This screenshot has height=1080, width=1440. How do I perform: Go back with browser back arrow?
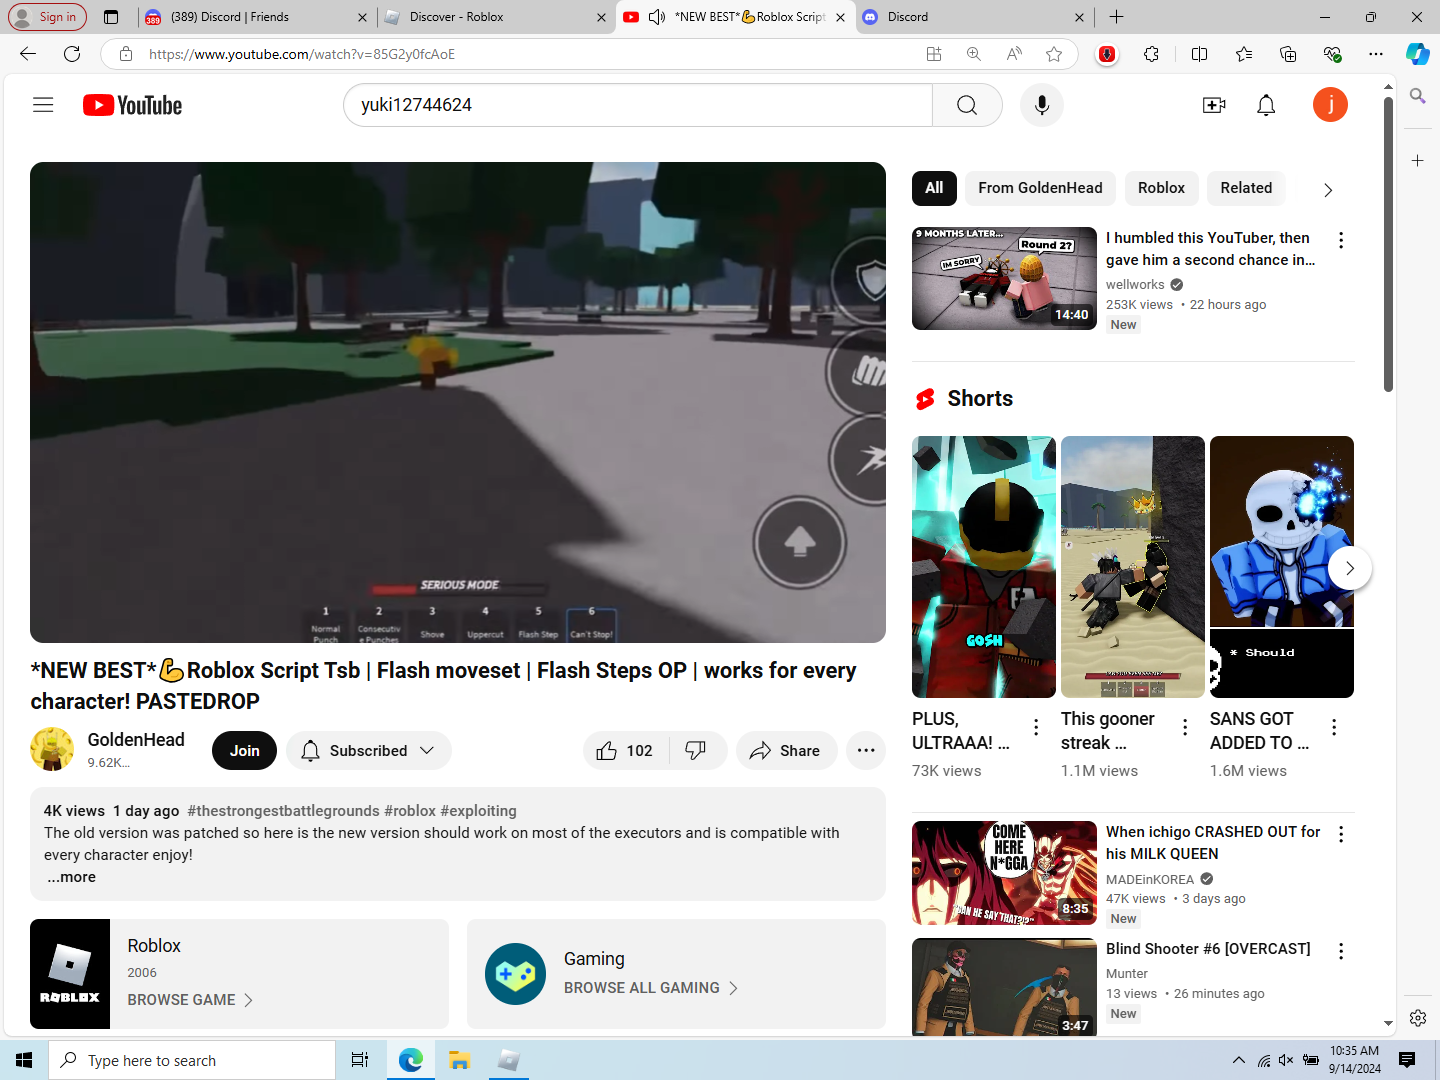pos(28,54)
